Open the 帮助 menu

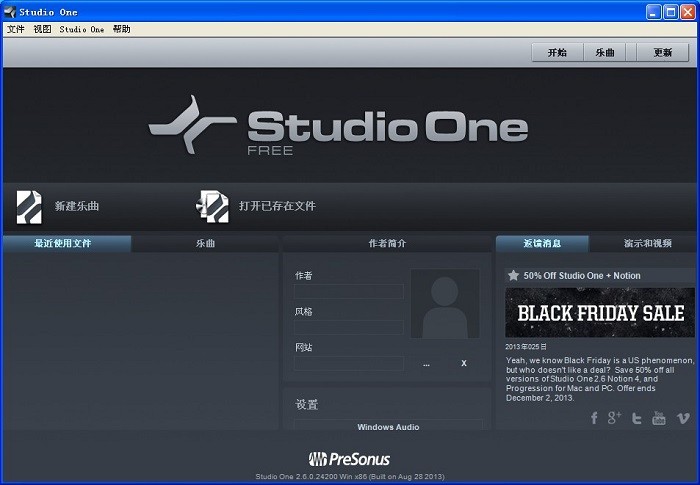(121, 29)
